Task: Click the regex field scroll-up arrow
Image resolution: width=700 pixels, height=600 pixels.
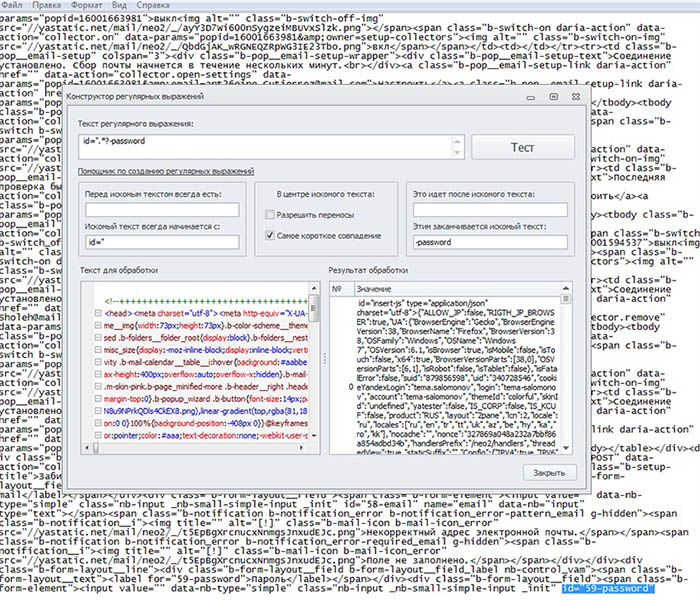Action: pyautogui.click(x=457, y=142)
